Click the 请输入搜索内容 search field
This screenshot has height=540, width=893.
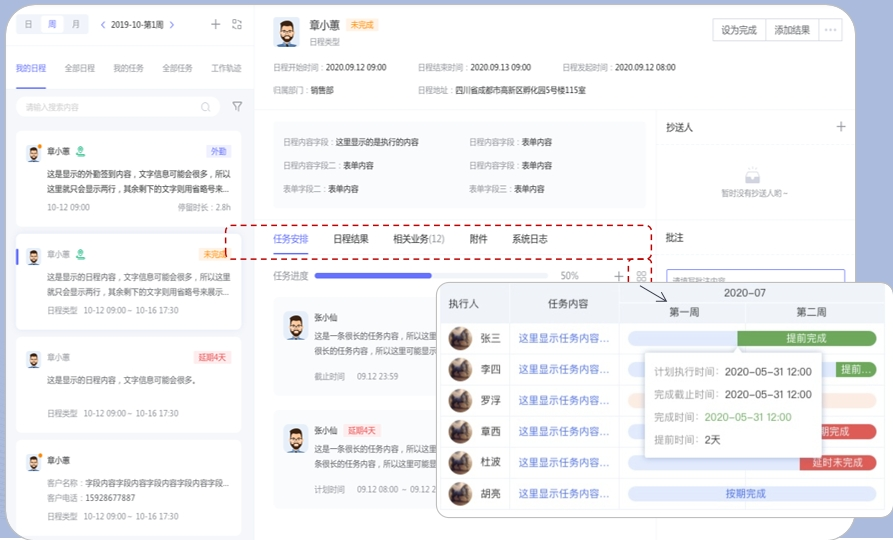point(110,107)
